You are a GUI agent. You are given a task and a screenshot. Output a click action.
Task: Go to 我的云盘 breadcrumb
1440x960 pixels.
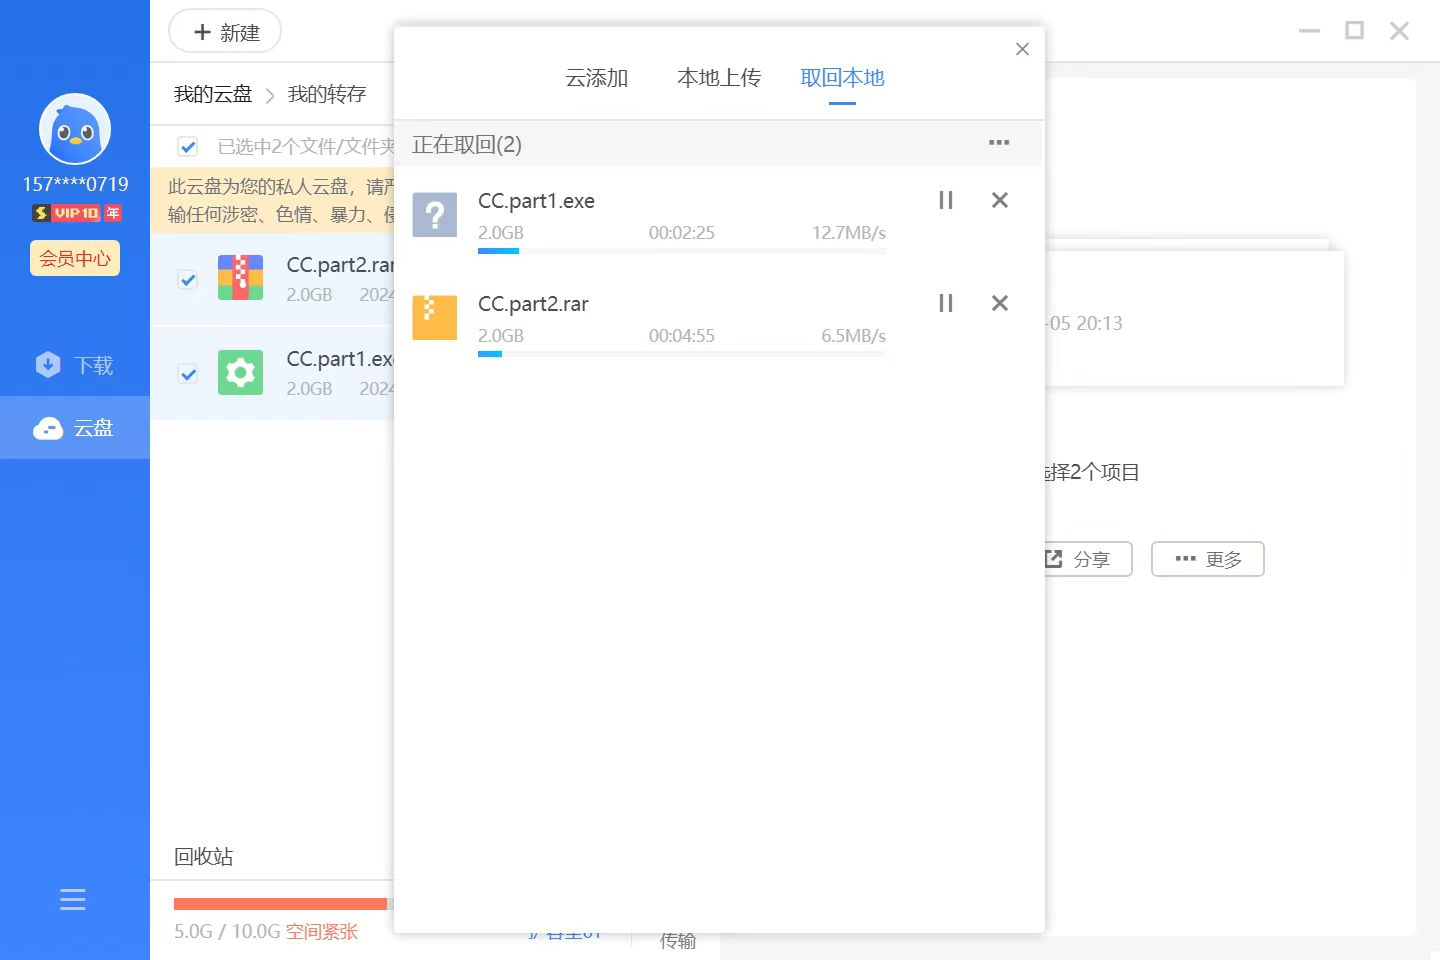213,94
